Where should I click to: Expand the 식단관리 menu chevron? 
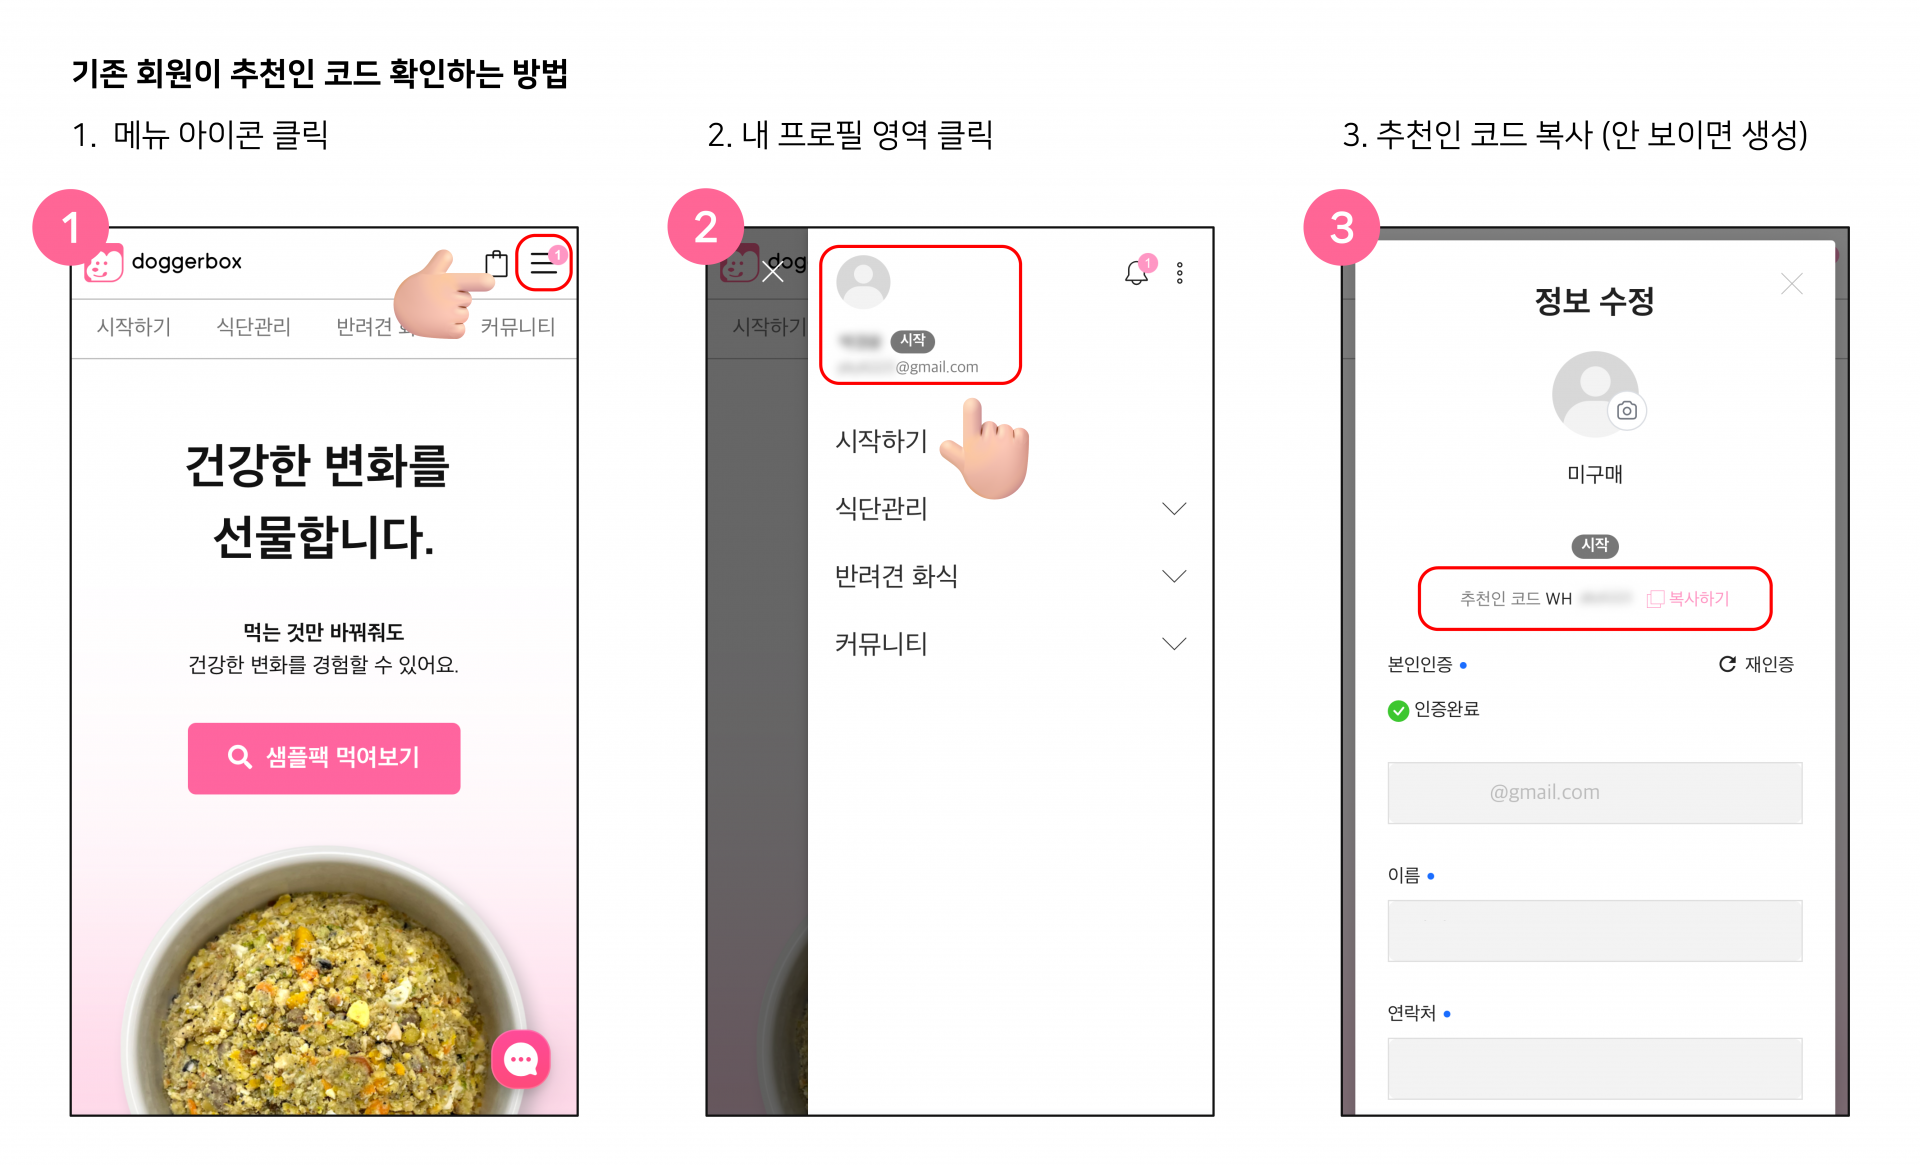(1174, 509)
